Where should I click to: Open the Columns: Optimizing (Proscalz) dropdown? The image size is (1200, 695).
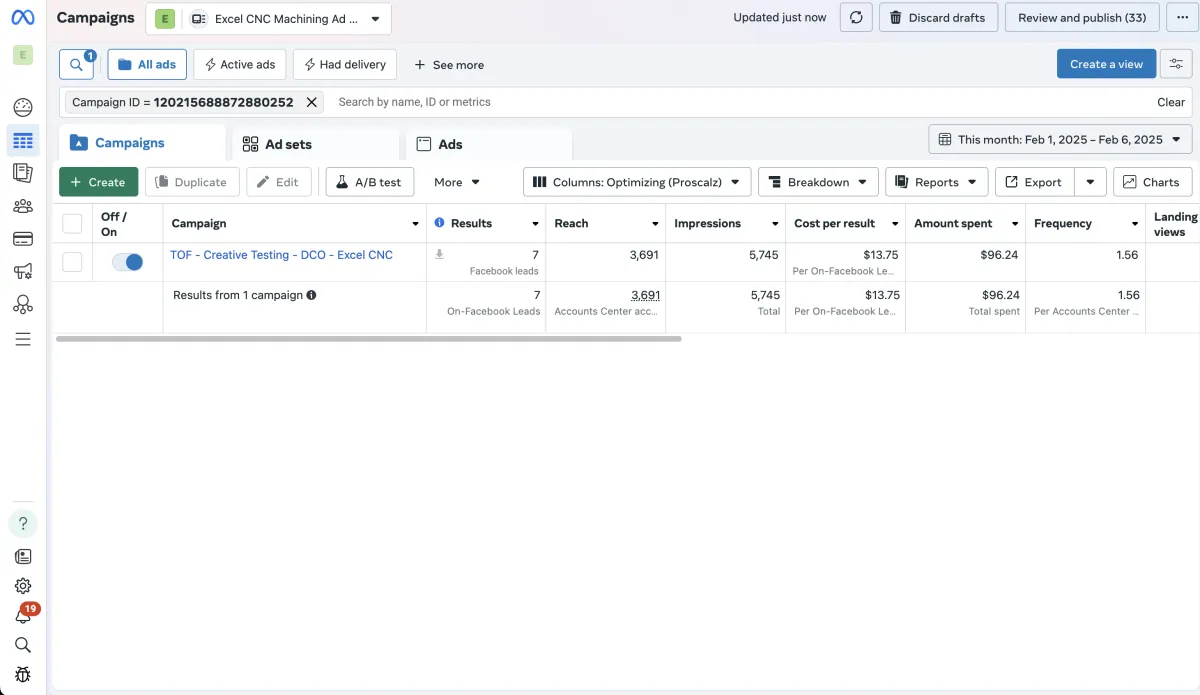[637, 182]
